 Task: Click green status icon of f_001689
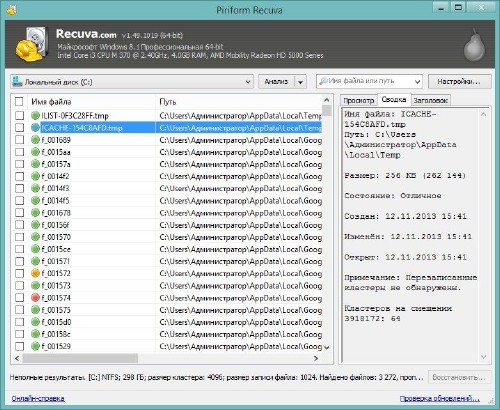[35, 140]
